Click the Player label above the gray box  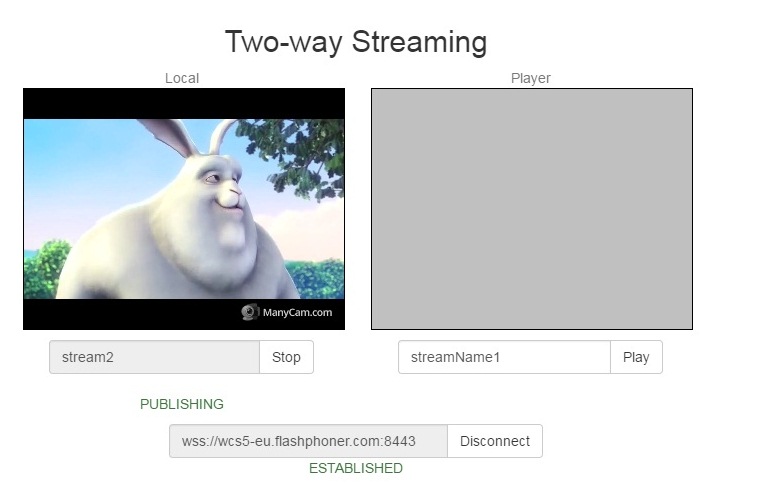531,78
